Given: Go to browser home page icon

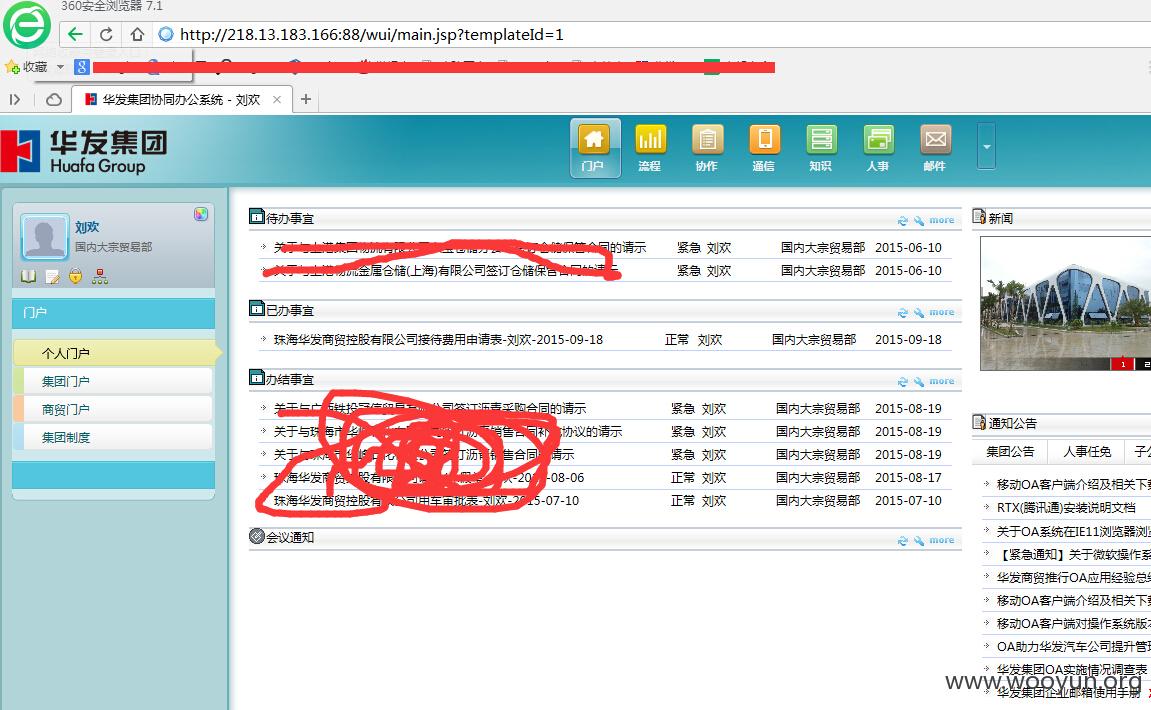Looking at the screenshot, I should pos(137,34).
